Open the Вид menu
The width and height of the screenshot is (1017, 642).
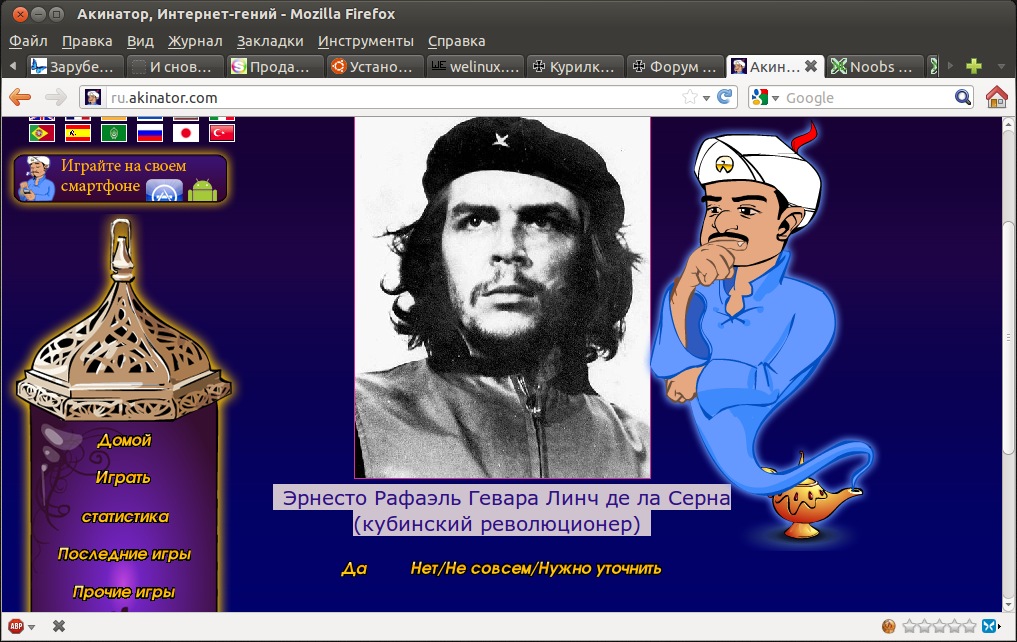click(x=140, y=41)
